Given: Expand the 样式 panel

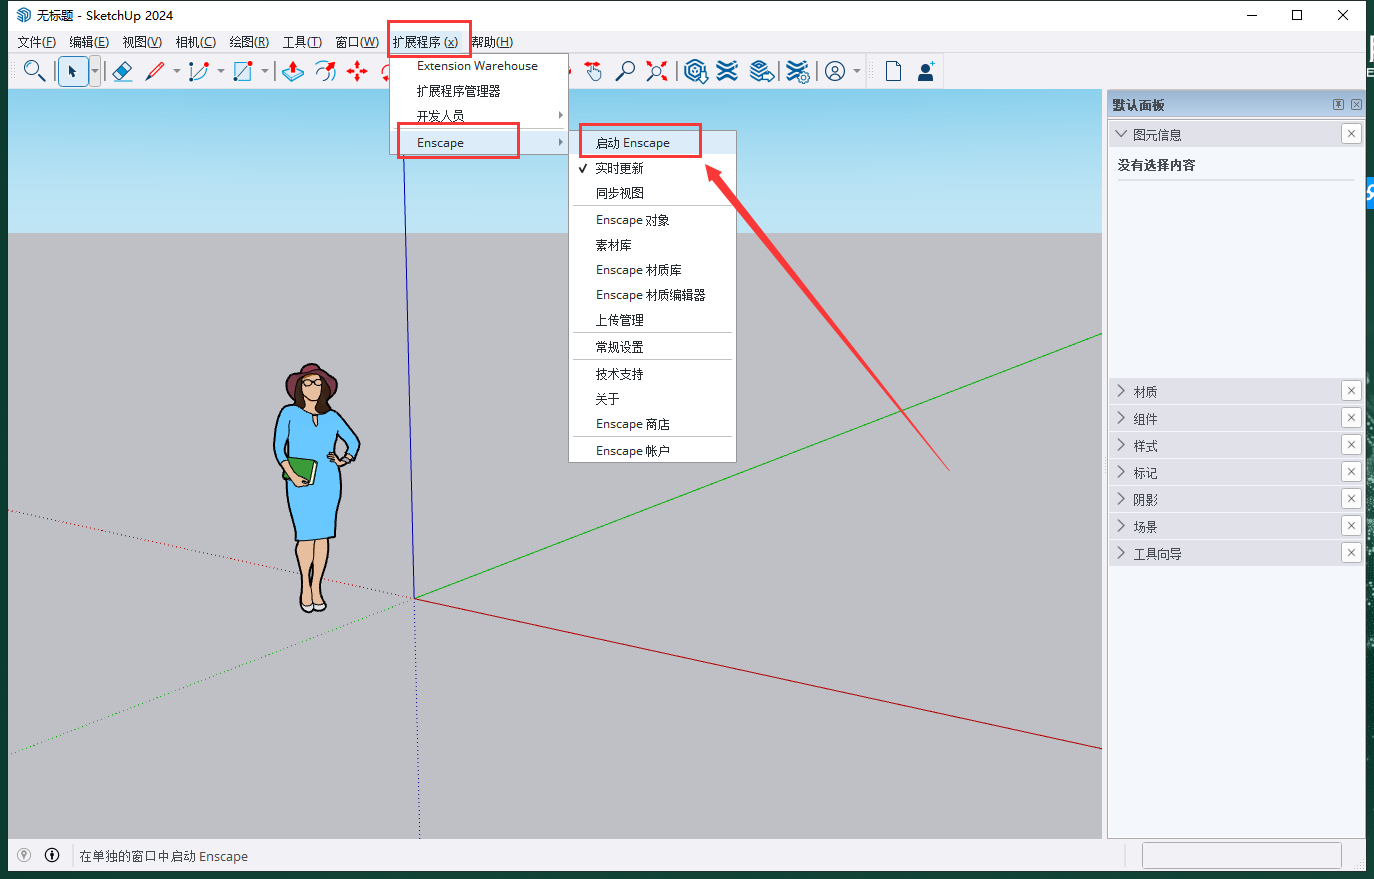Looking at the screenshot, I should click(1121, 445).
